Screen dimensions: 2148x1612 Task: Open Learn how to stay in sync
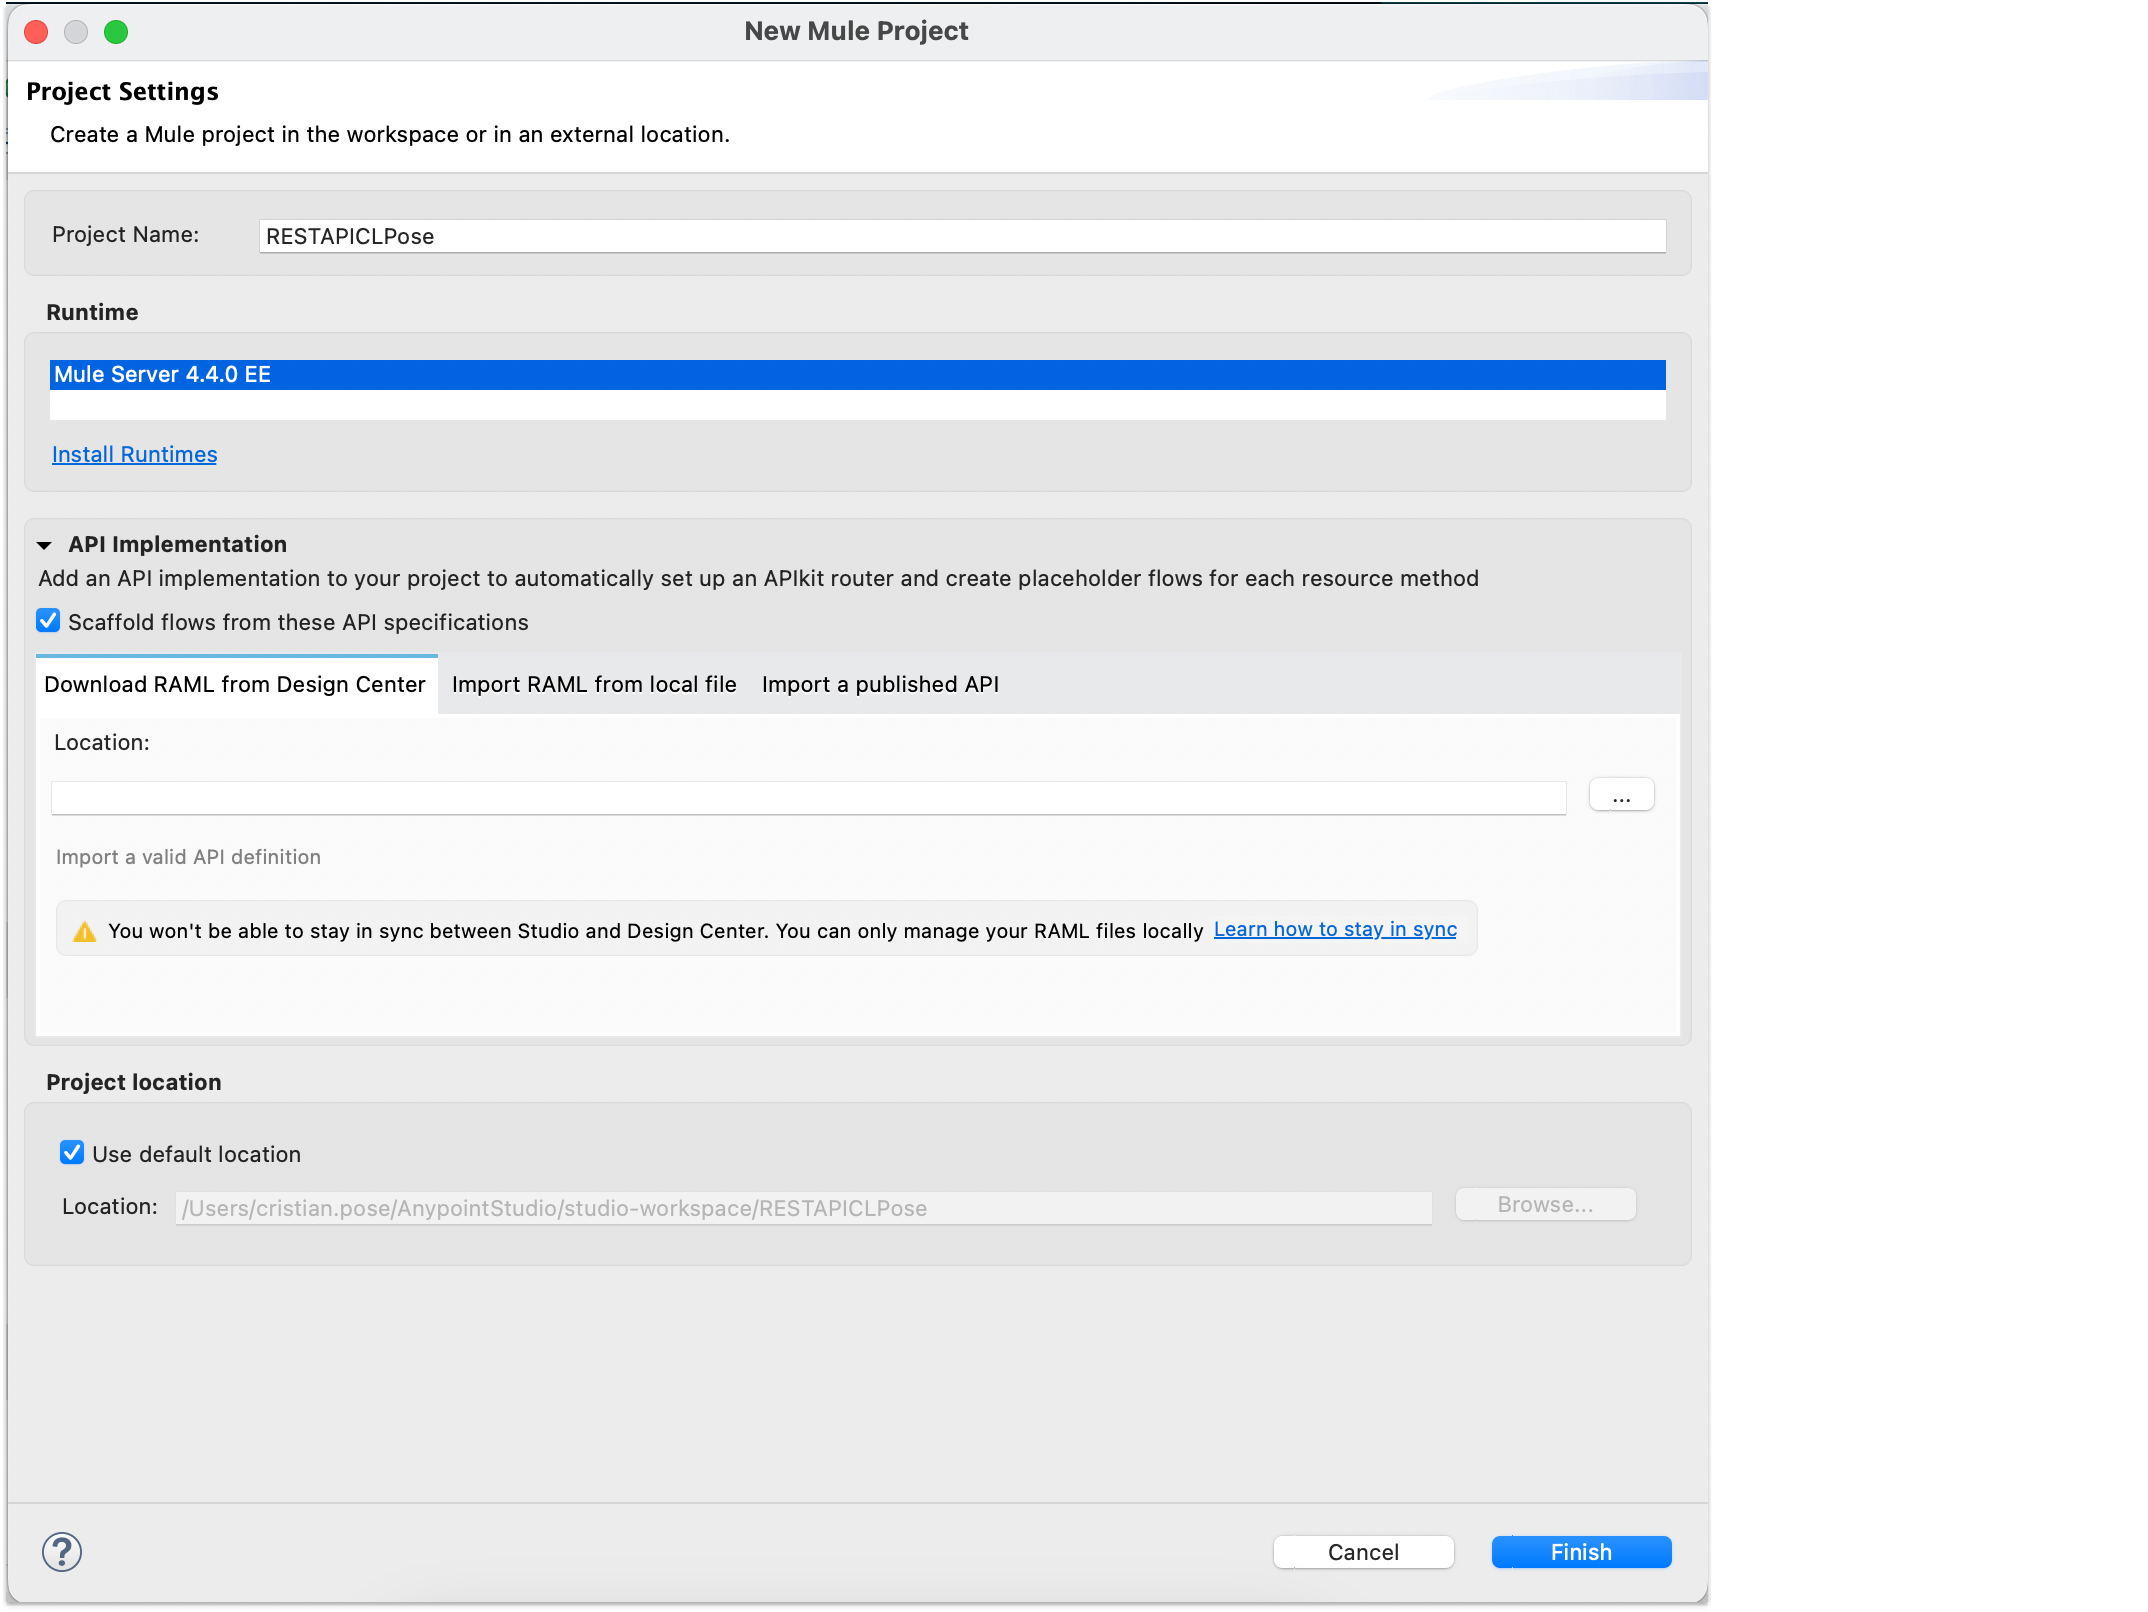(1335, 929)
